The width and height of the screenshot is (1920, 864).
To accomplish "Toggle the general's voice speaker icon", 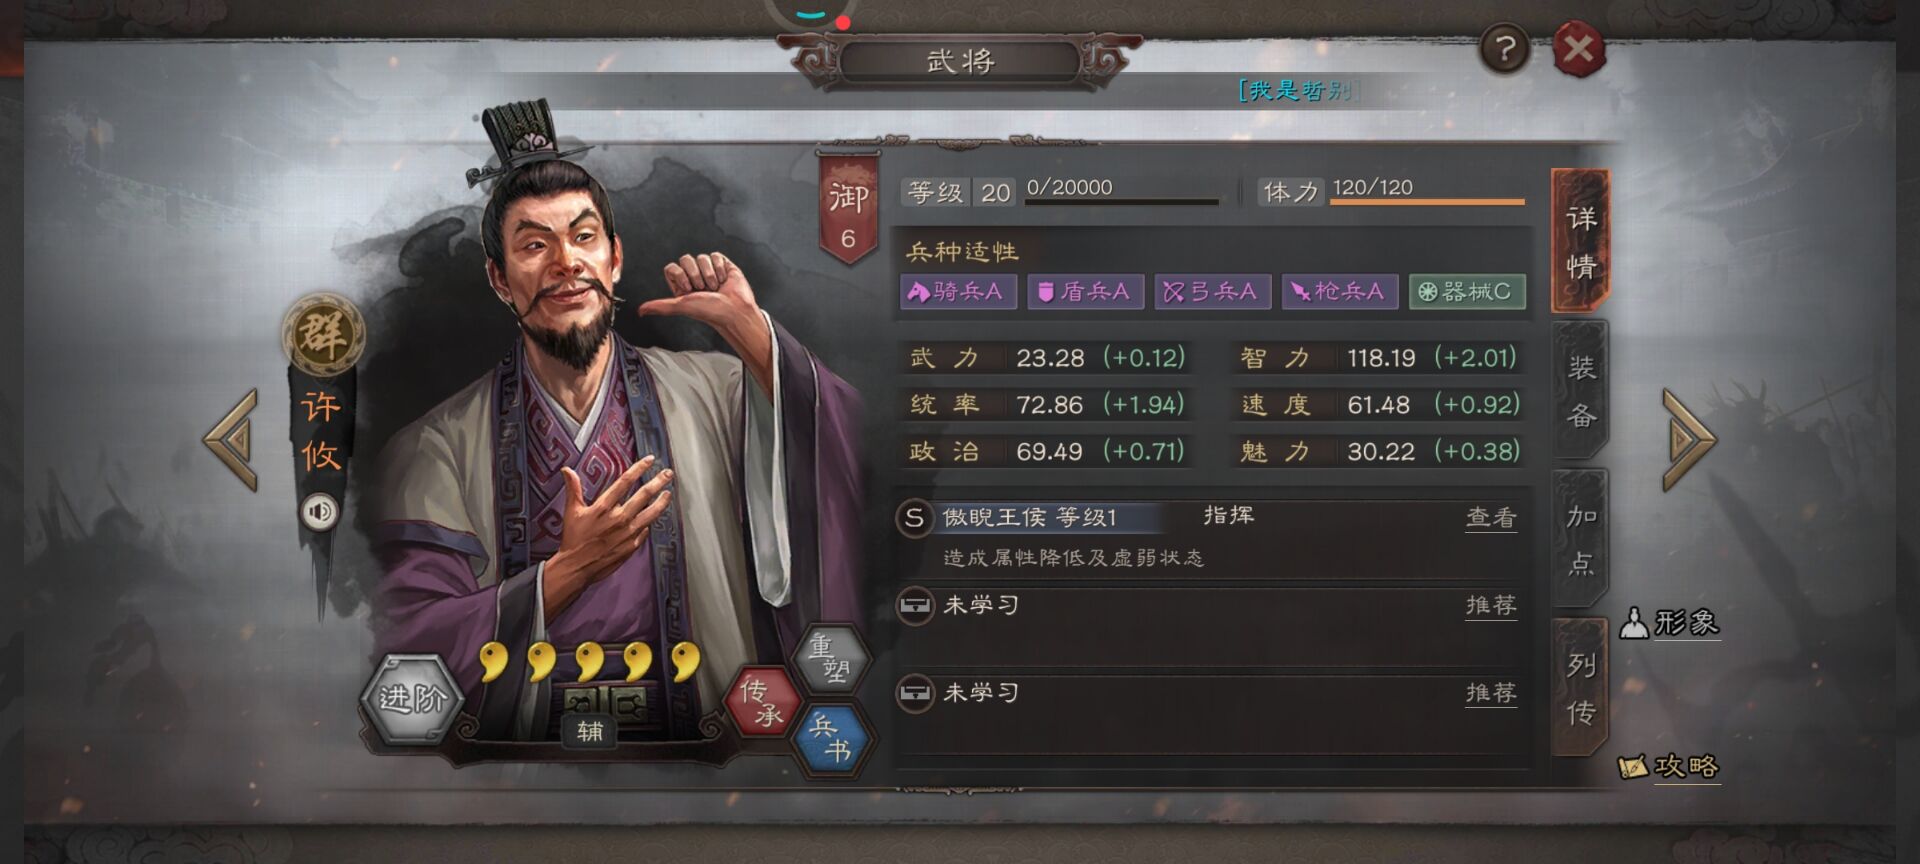I will click(x=320, y=512).
